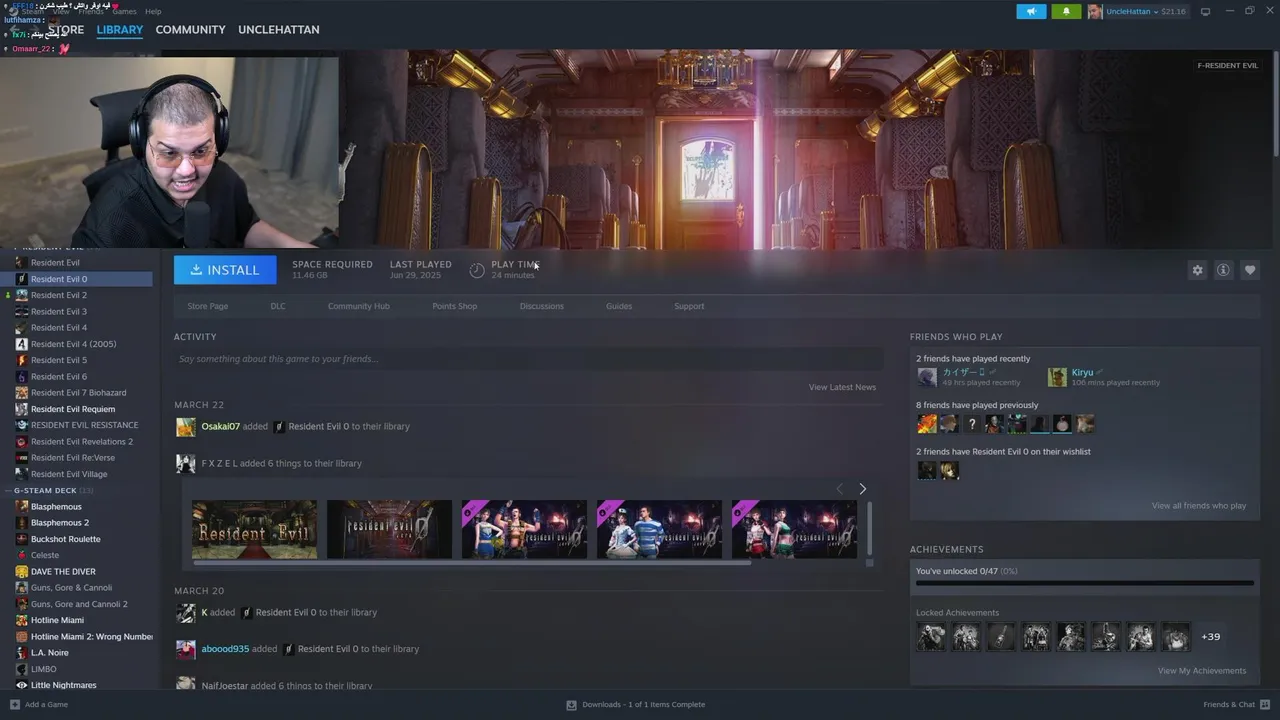Show game info icon
Image resolution: width=1280 pixels, height=720 pixels.
coord(1223,270)
